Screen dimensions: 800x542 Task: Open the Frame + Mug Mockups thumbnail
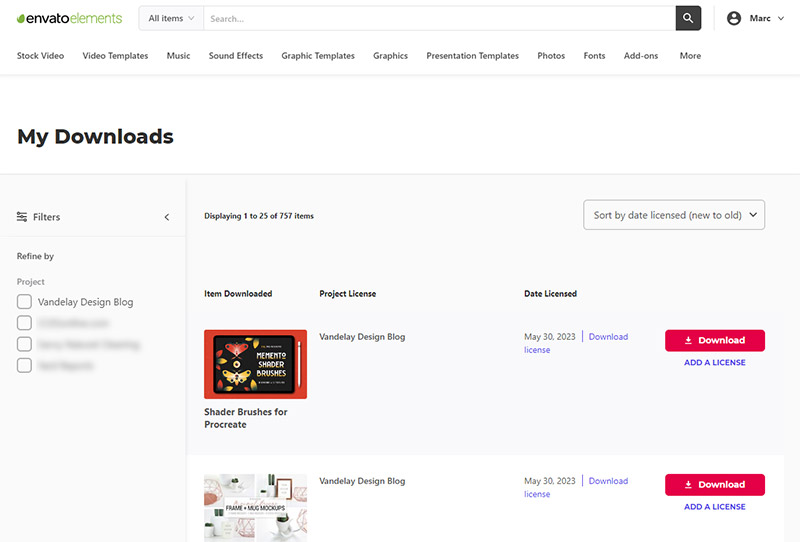(x=256, y=508)
